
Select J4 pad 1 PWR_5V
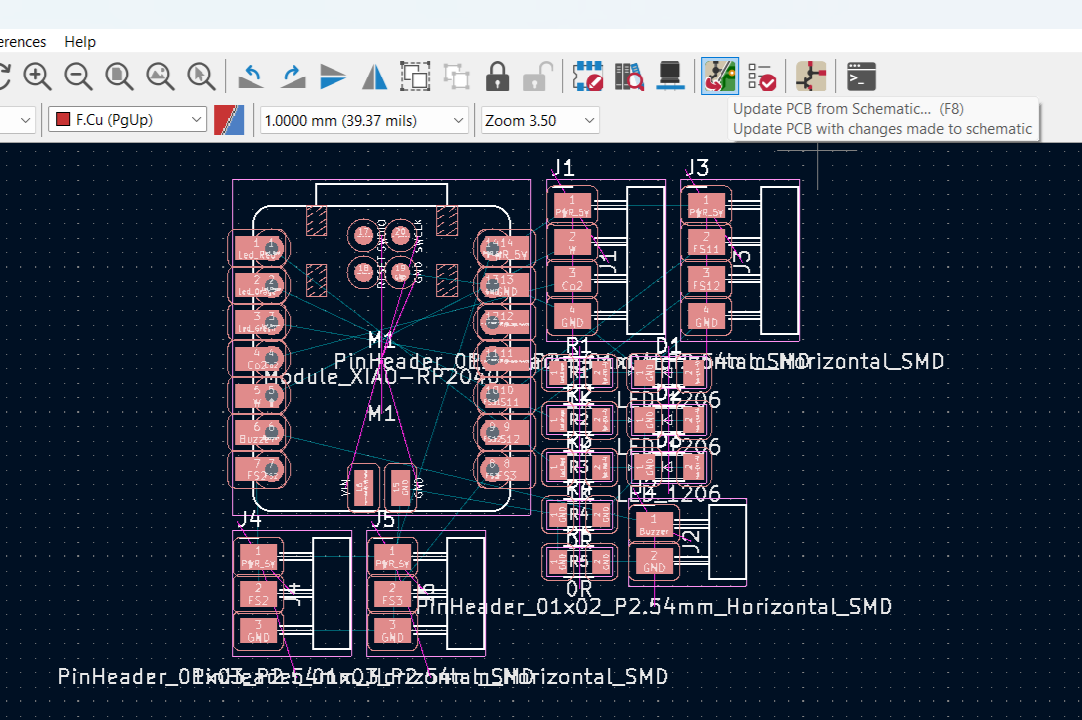coord(258,557)
